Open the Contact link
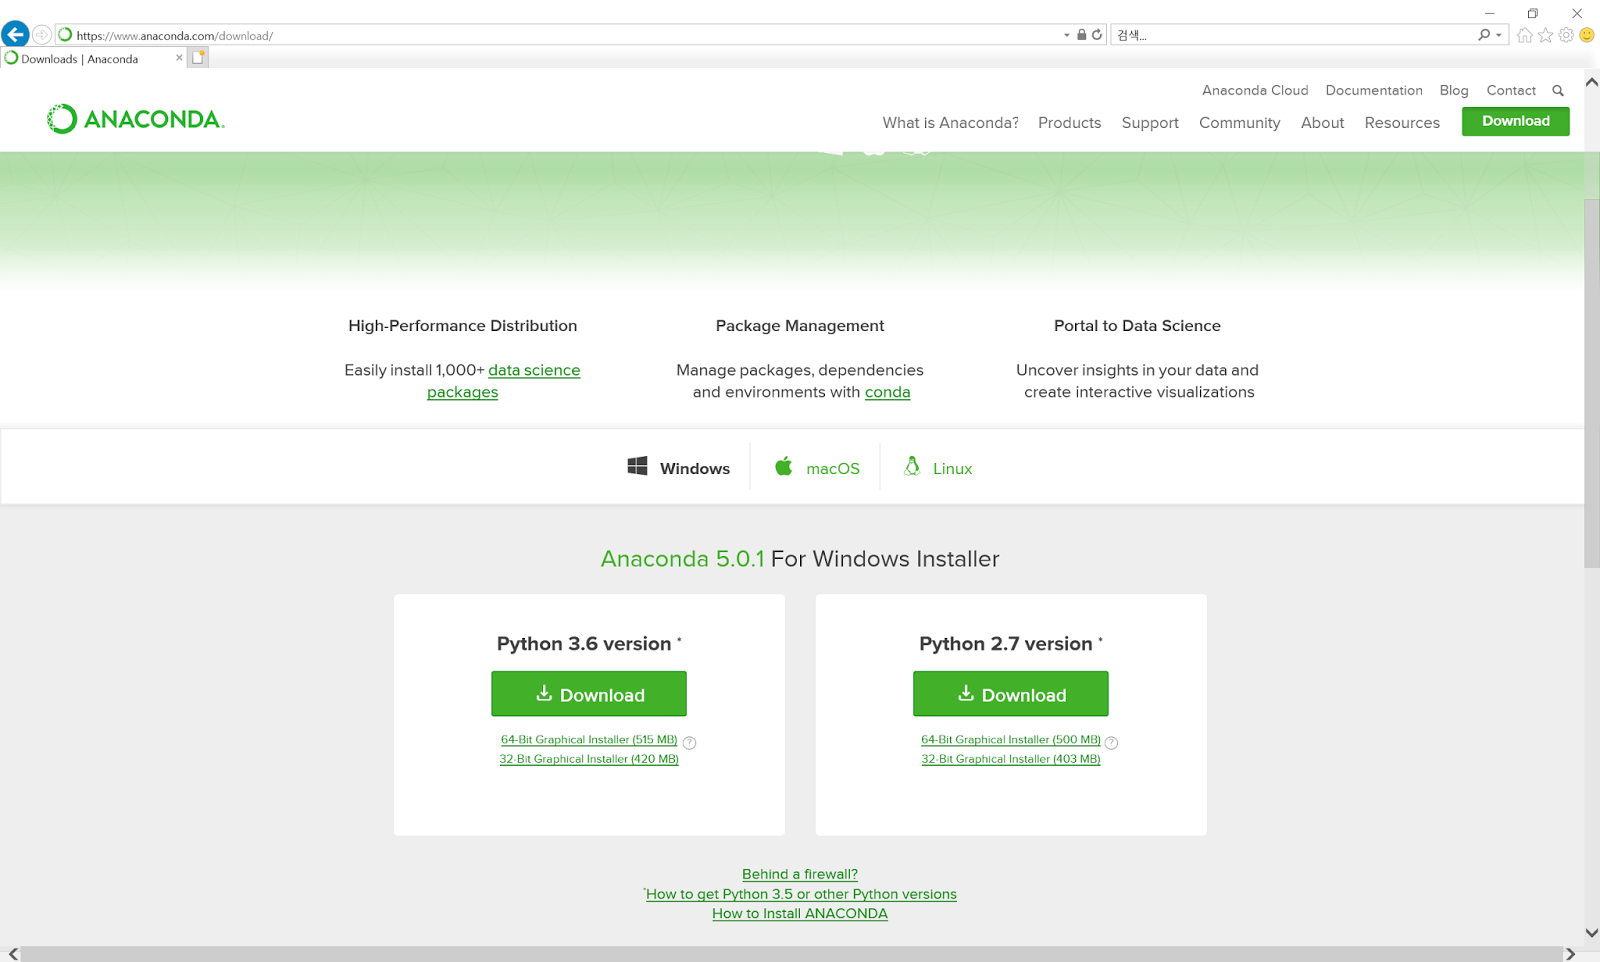This screenshot has width=1600, height=962. coord(1511,91)
